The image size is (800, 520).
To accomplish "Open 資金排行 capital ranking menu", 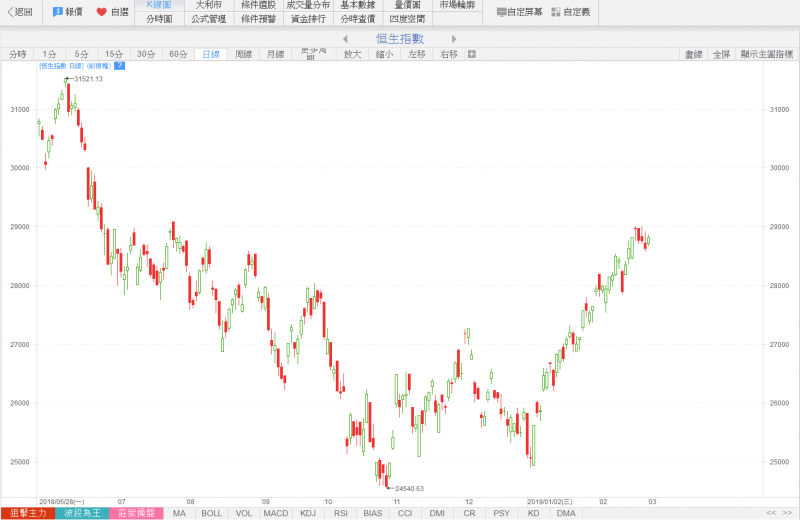I will pos(308,19).
